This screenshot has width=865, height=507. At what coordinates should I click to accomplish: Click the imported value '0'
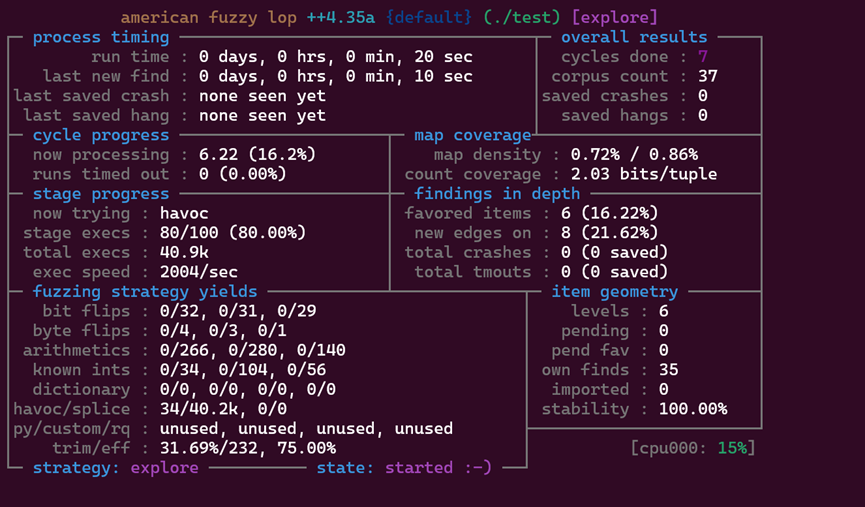[x=664, y=389]
